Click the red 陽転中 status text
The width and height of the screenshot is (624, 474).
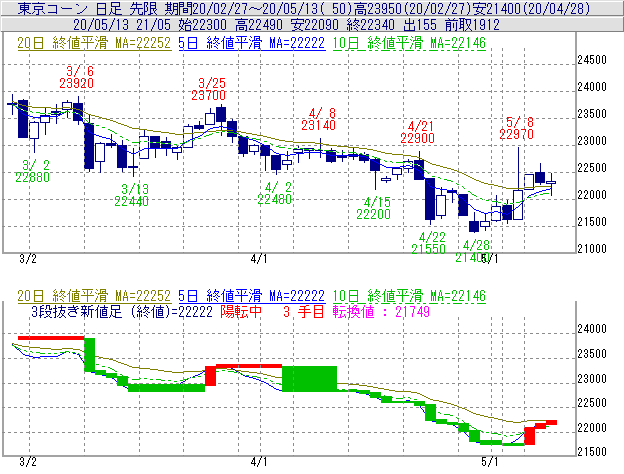(x=241, y=312)
